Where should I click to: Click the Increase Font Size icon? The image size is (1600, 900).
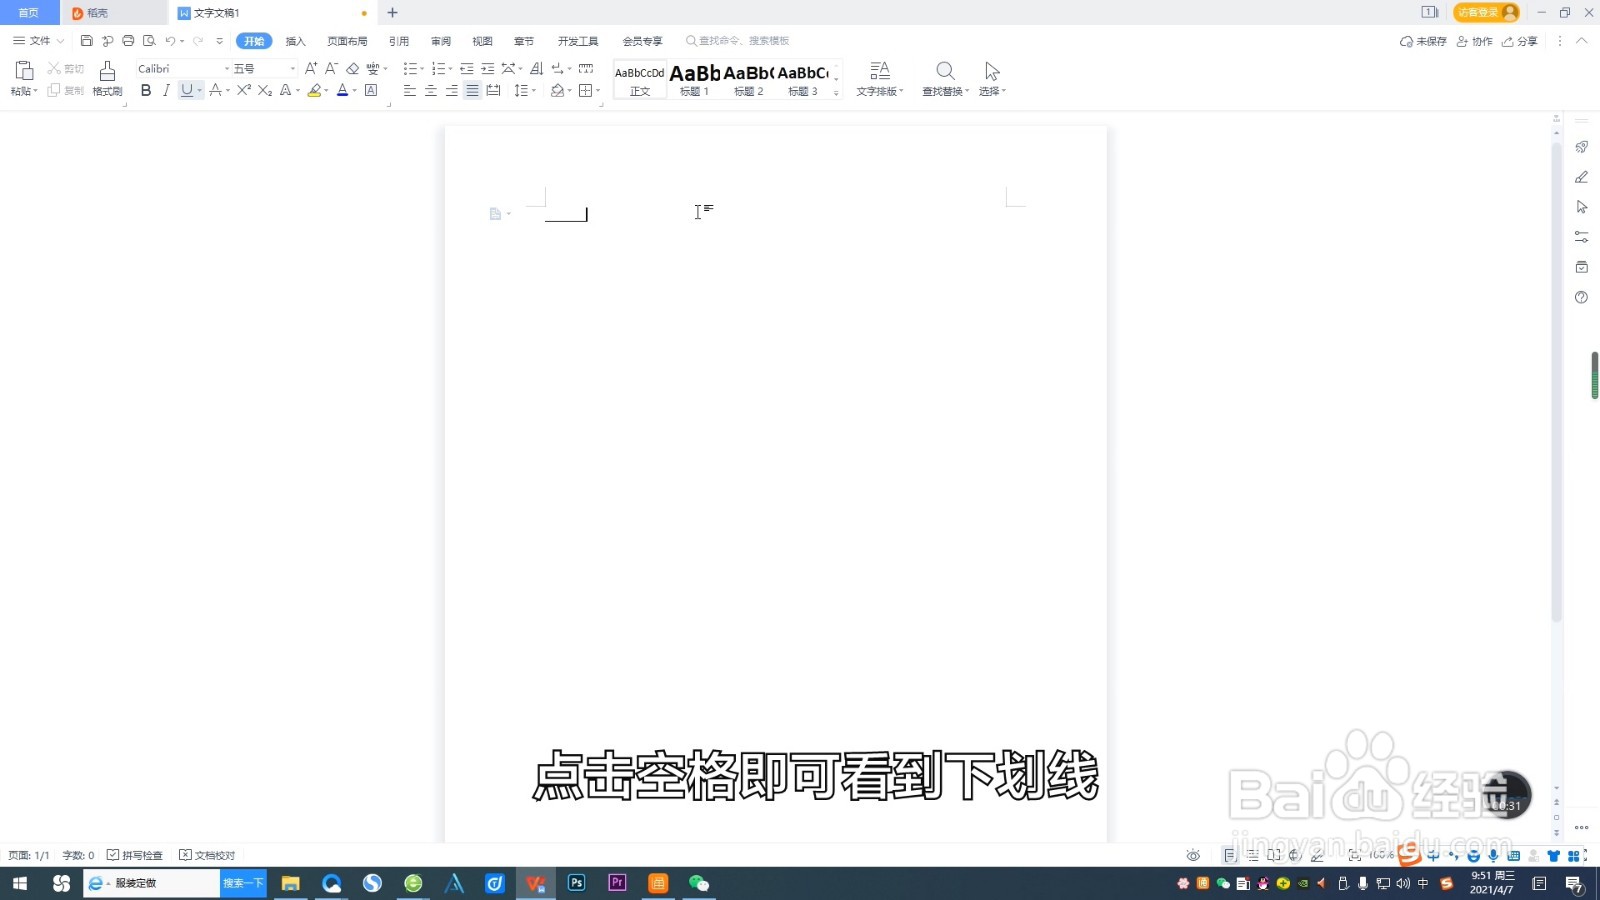311,68
